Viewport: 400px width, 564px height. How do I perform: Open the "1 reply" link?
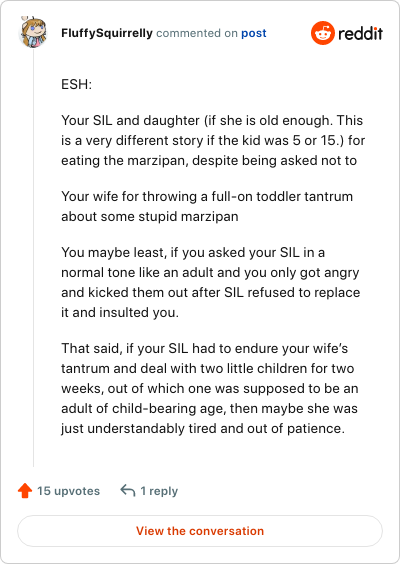(159, 491)
